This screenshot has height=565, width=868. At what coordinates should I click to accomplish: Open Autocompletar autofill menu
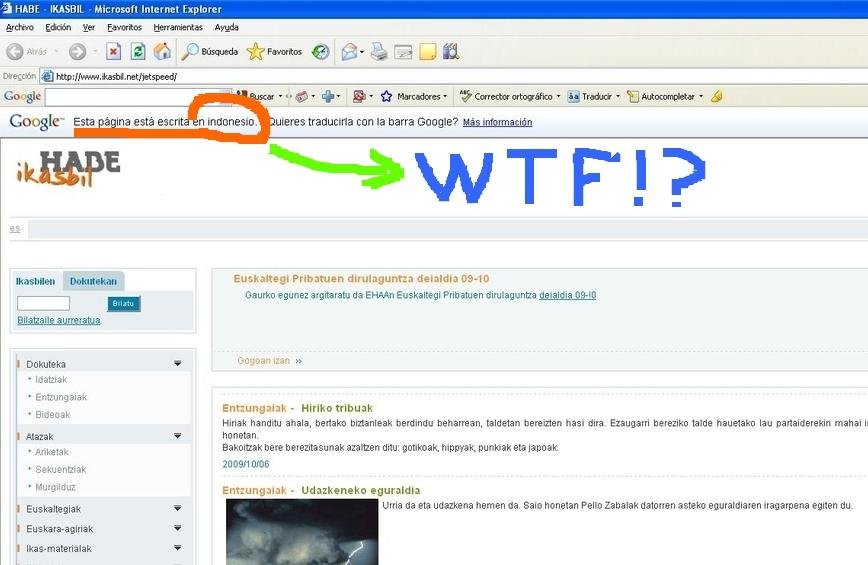[665, 96]
